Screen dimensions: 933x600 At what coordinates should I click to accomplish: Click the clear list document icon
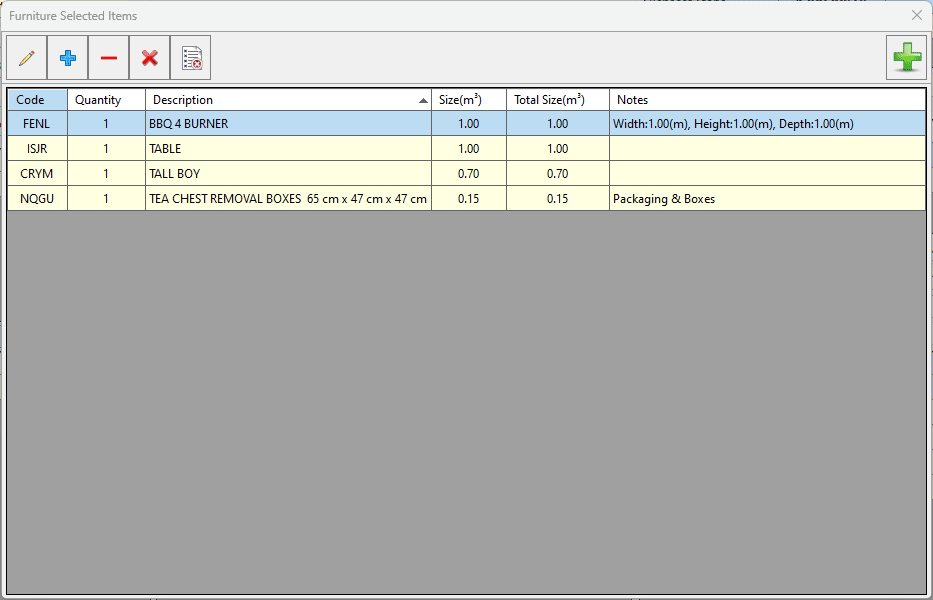[191, 58]
